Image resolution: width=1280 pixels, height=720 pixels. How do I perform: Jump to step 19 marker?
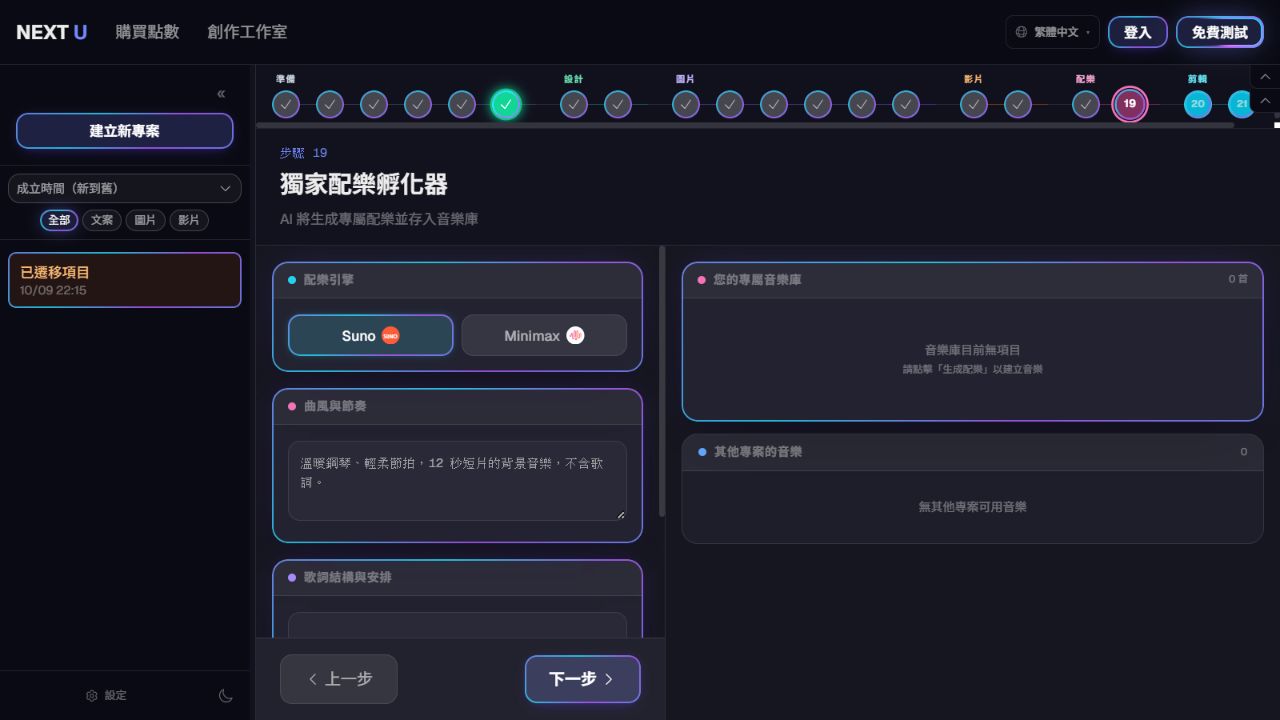click(1130, 104)
